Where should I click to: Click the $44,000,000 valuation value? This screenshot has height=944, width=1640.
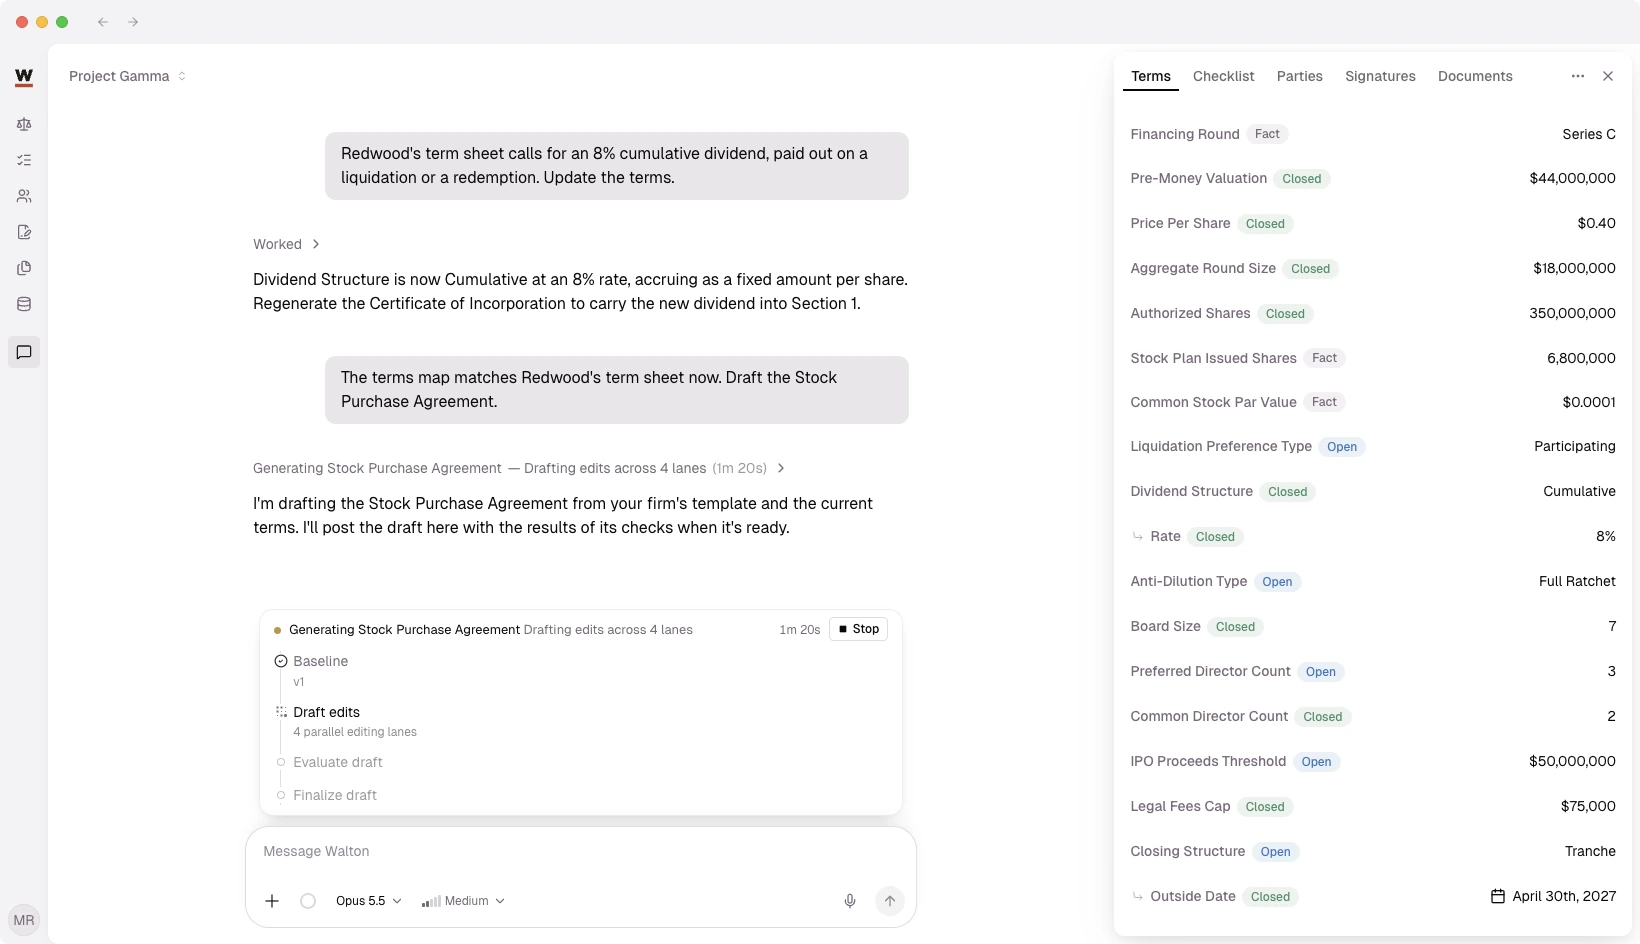pos(1572,178)
